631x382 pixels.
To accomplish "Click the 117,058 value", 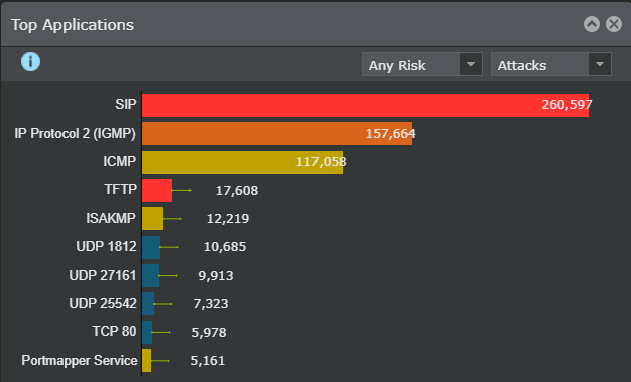I will pyautogui.click(x=321, y=161).
